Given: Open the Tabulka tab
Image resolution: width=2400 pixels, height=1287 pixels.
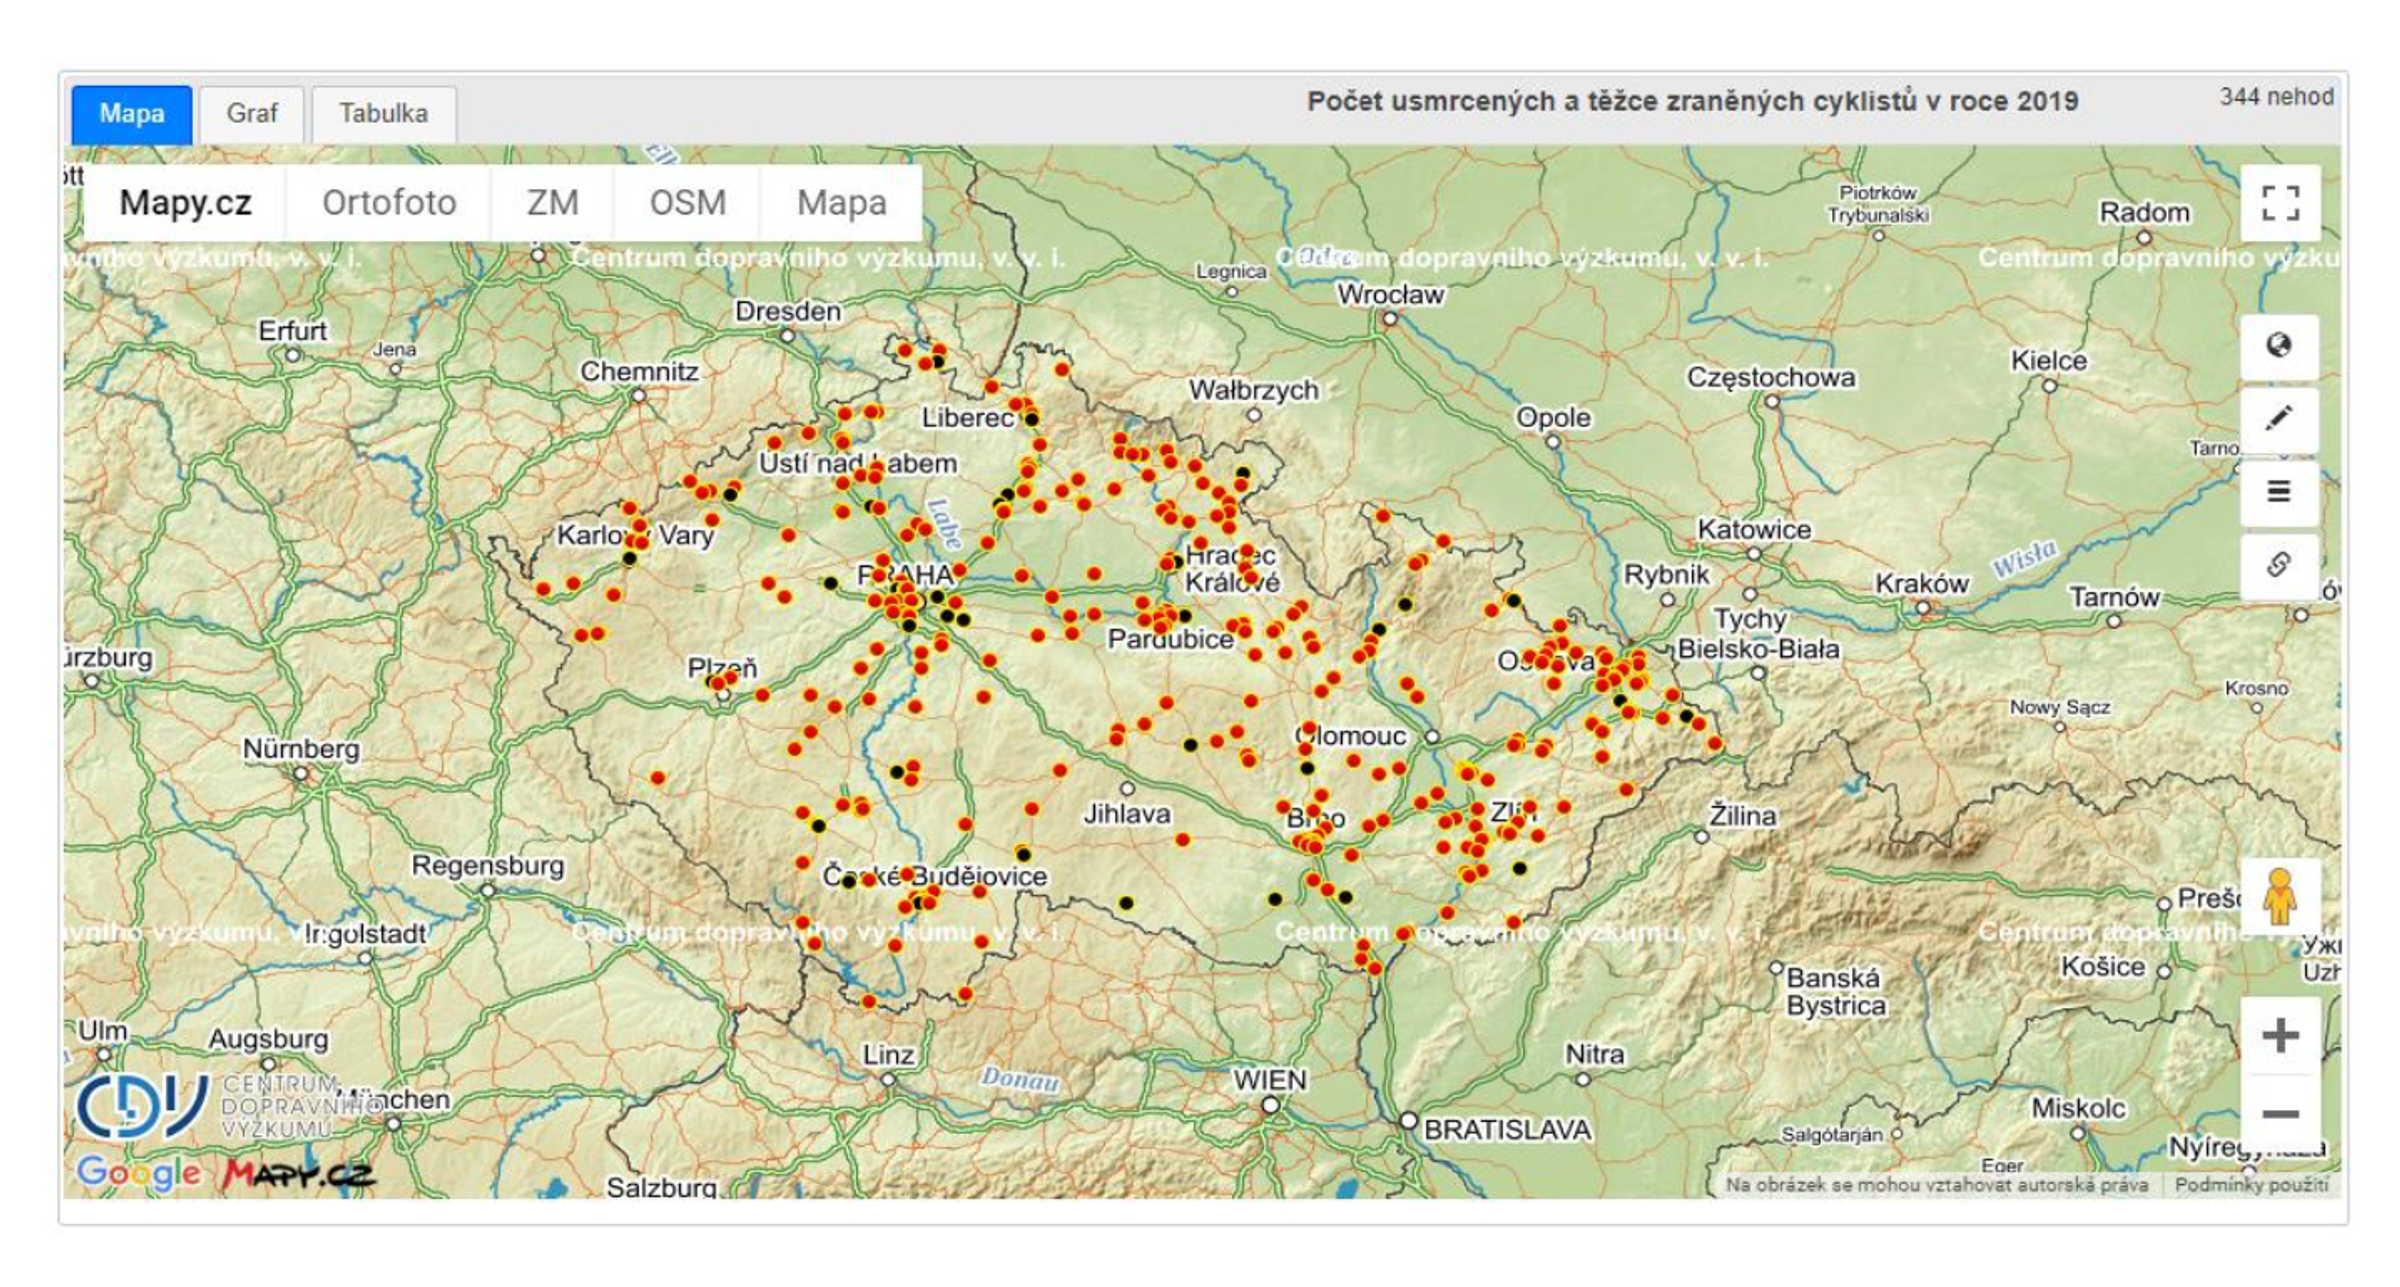Looking at the screenshot, I should pyautogui.click(x=383, y=113).
